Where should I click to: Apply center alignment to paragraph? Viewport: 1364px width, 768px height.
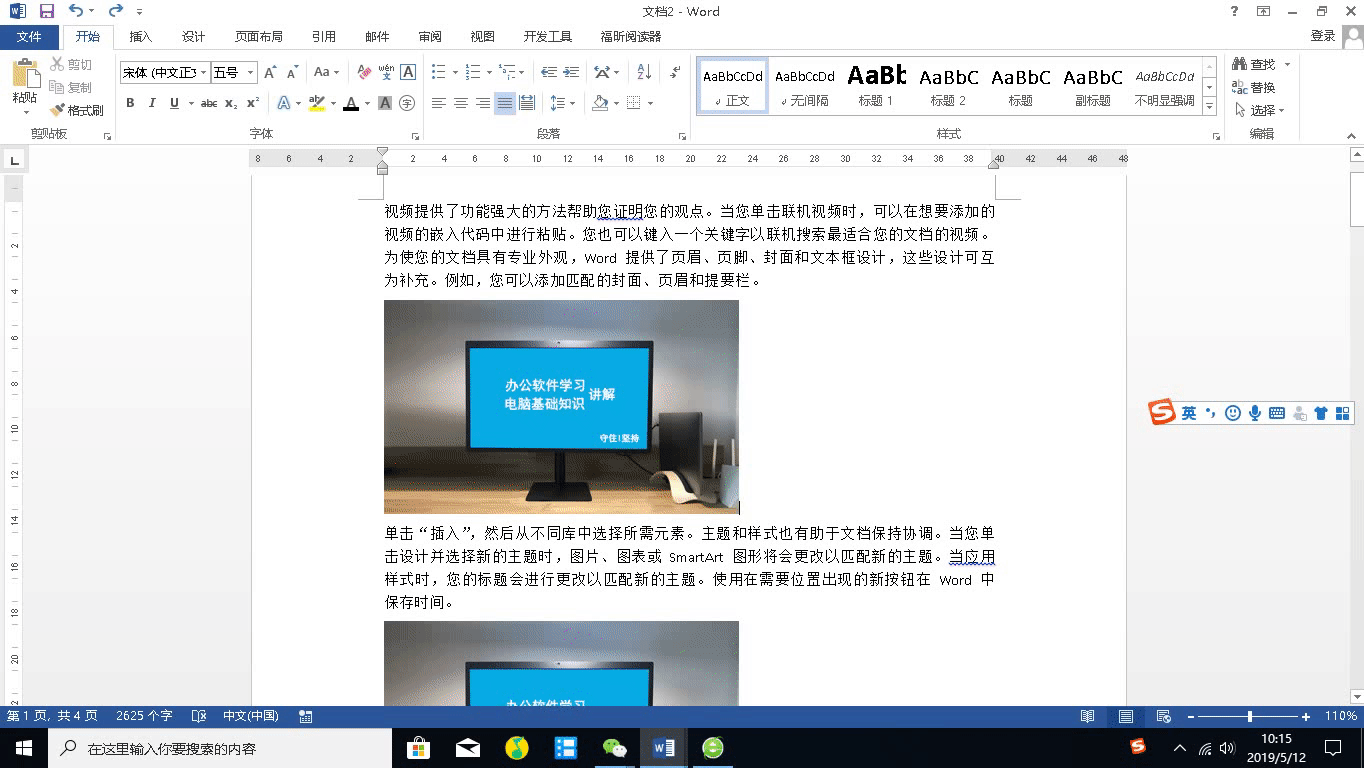tap(460, 103)
